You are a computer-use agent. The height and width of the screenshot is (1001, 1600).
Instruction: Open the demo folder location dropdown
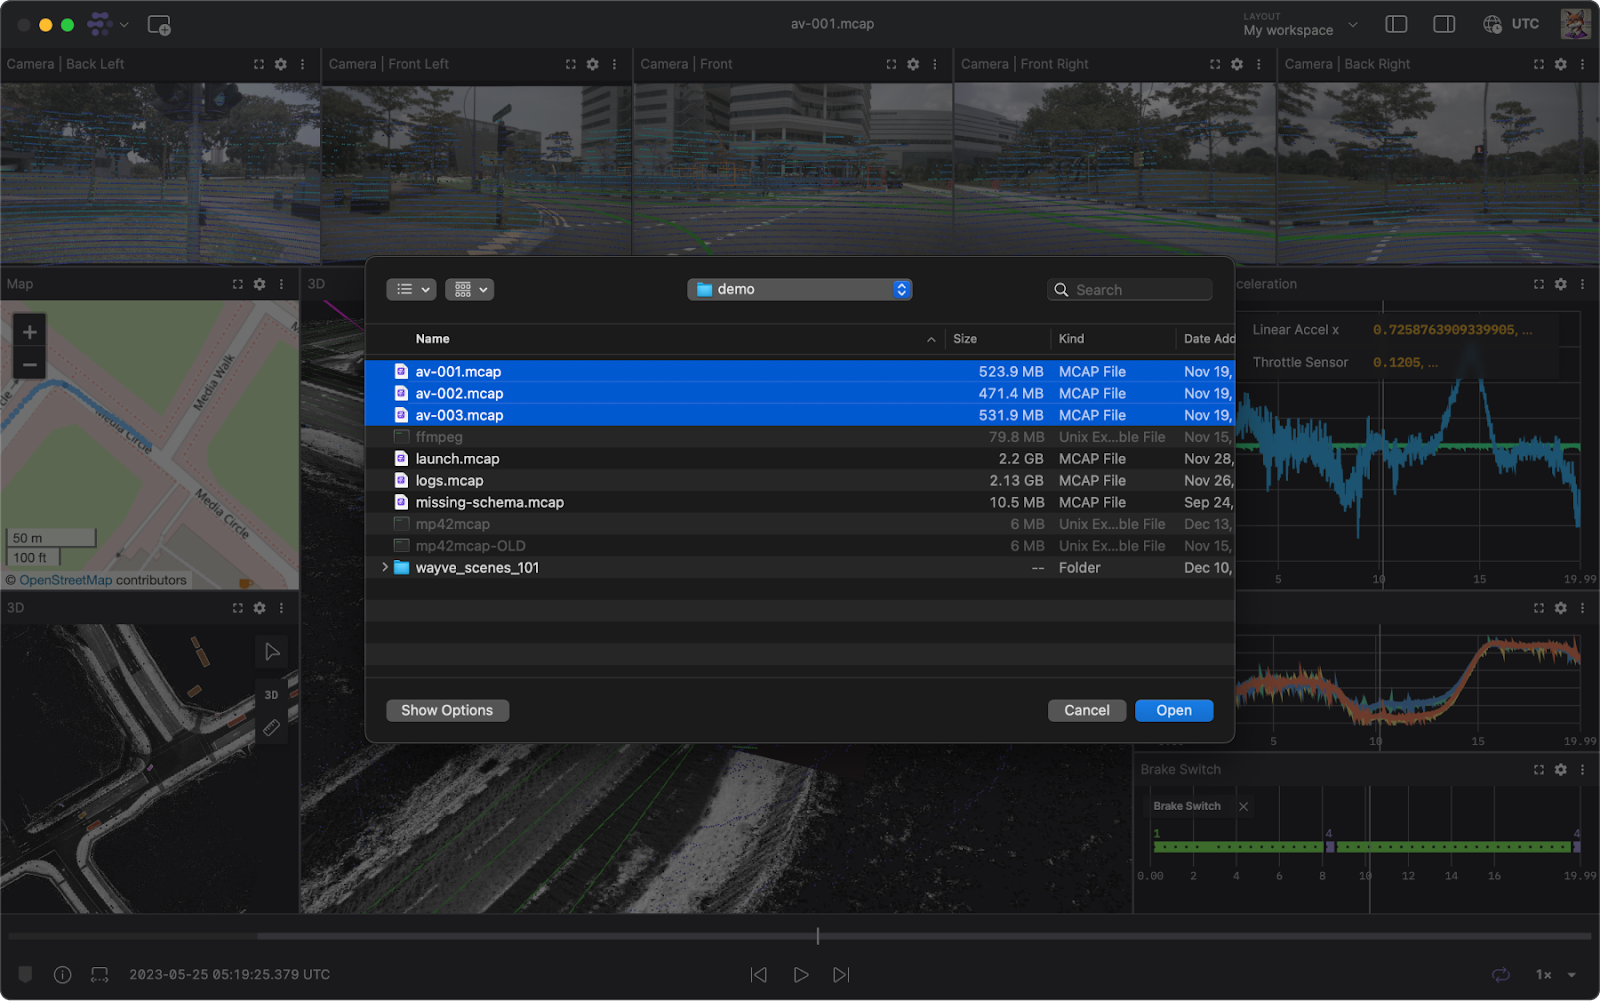pyautogui.click(x=800, y=289)
